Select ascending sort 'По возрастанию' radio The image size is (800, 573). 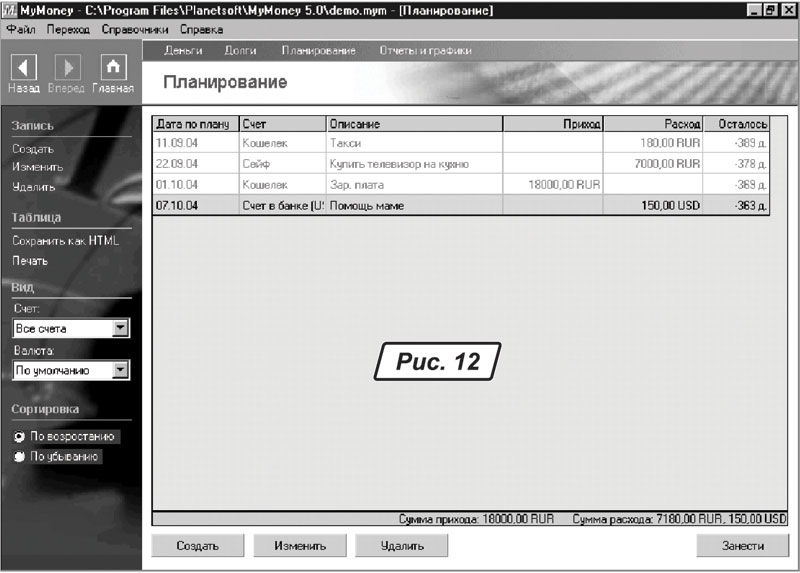18,437
